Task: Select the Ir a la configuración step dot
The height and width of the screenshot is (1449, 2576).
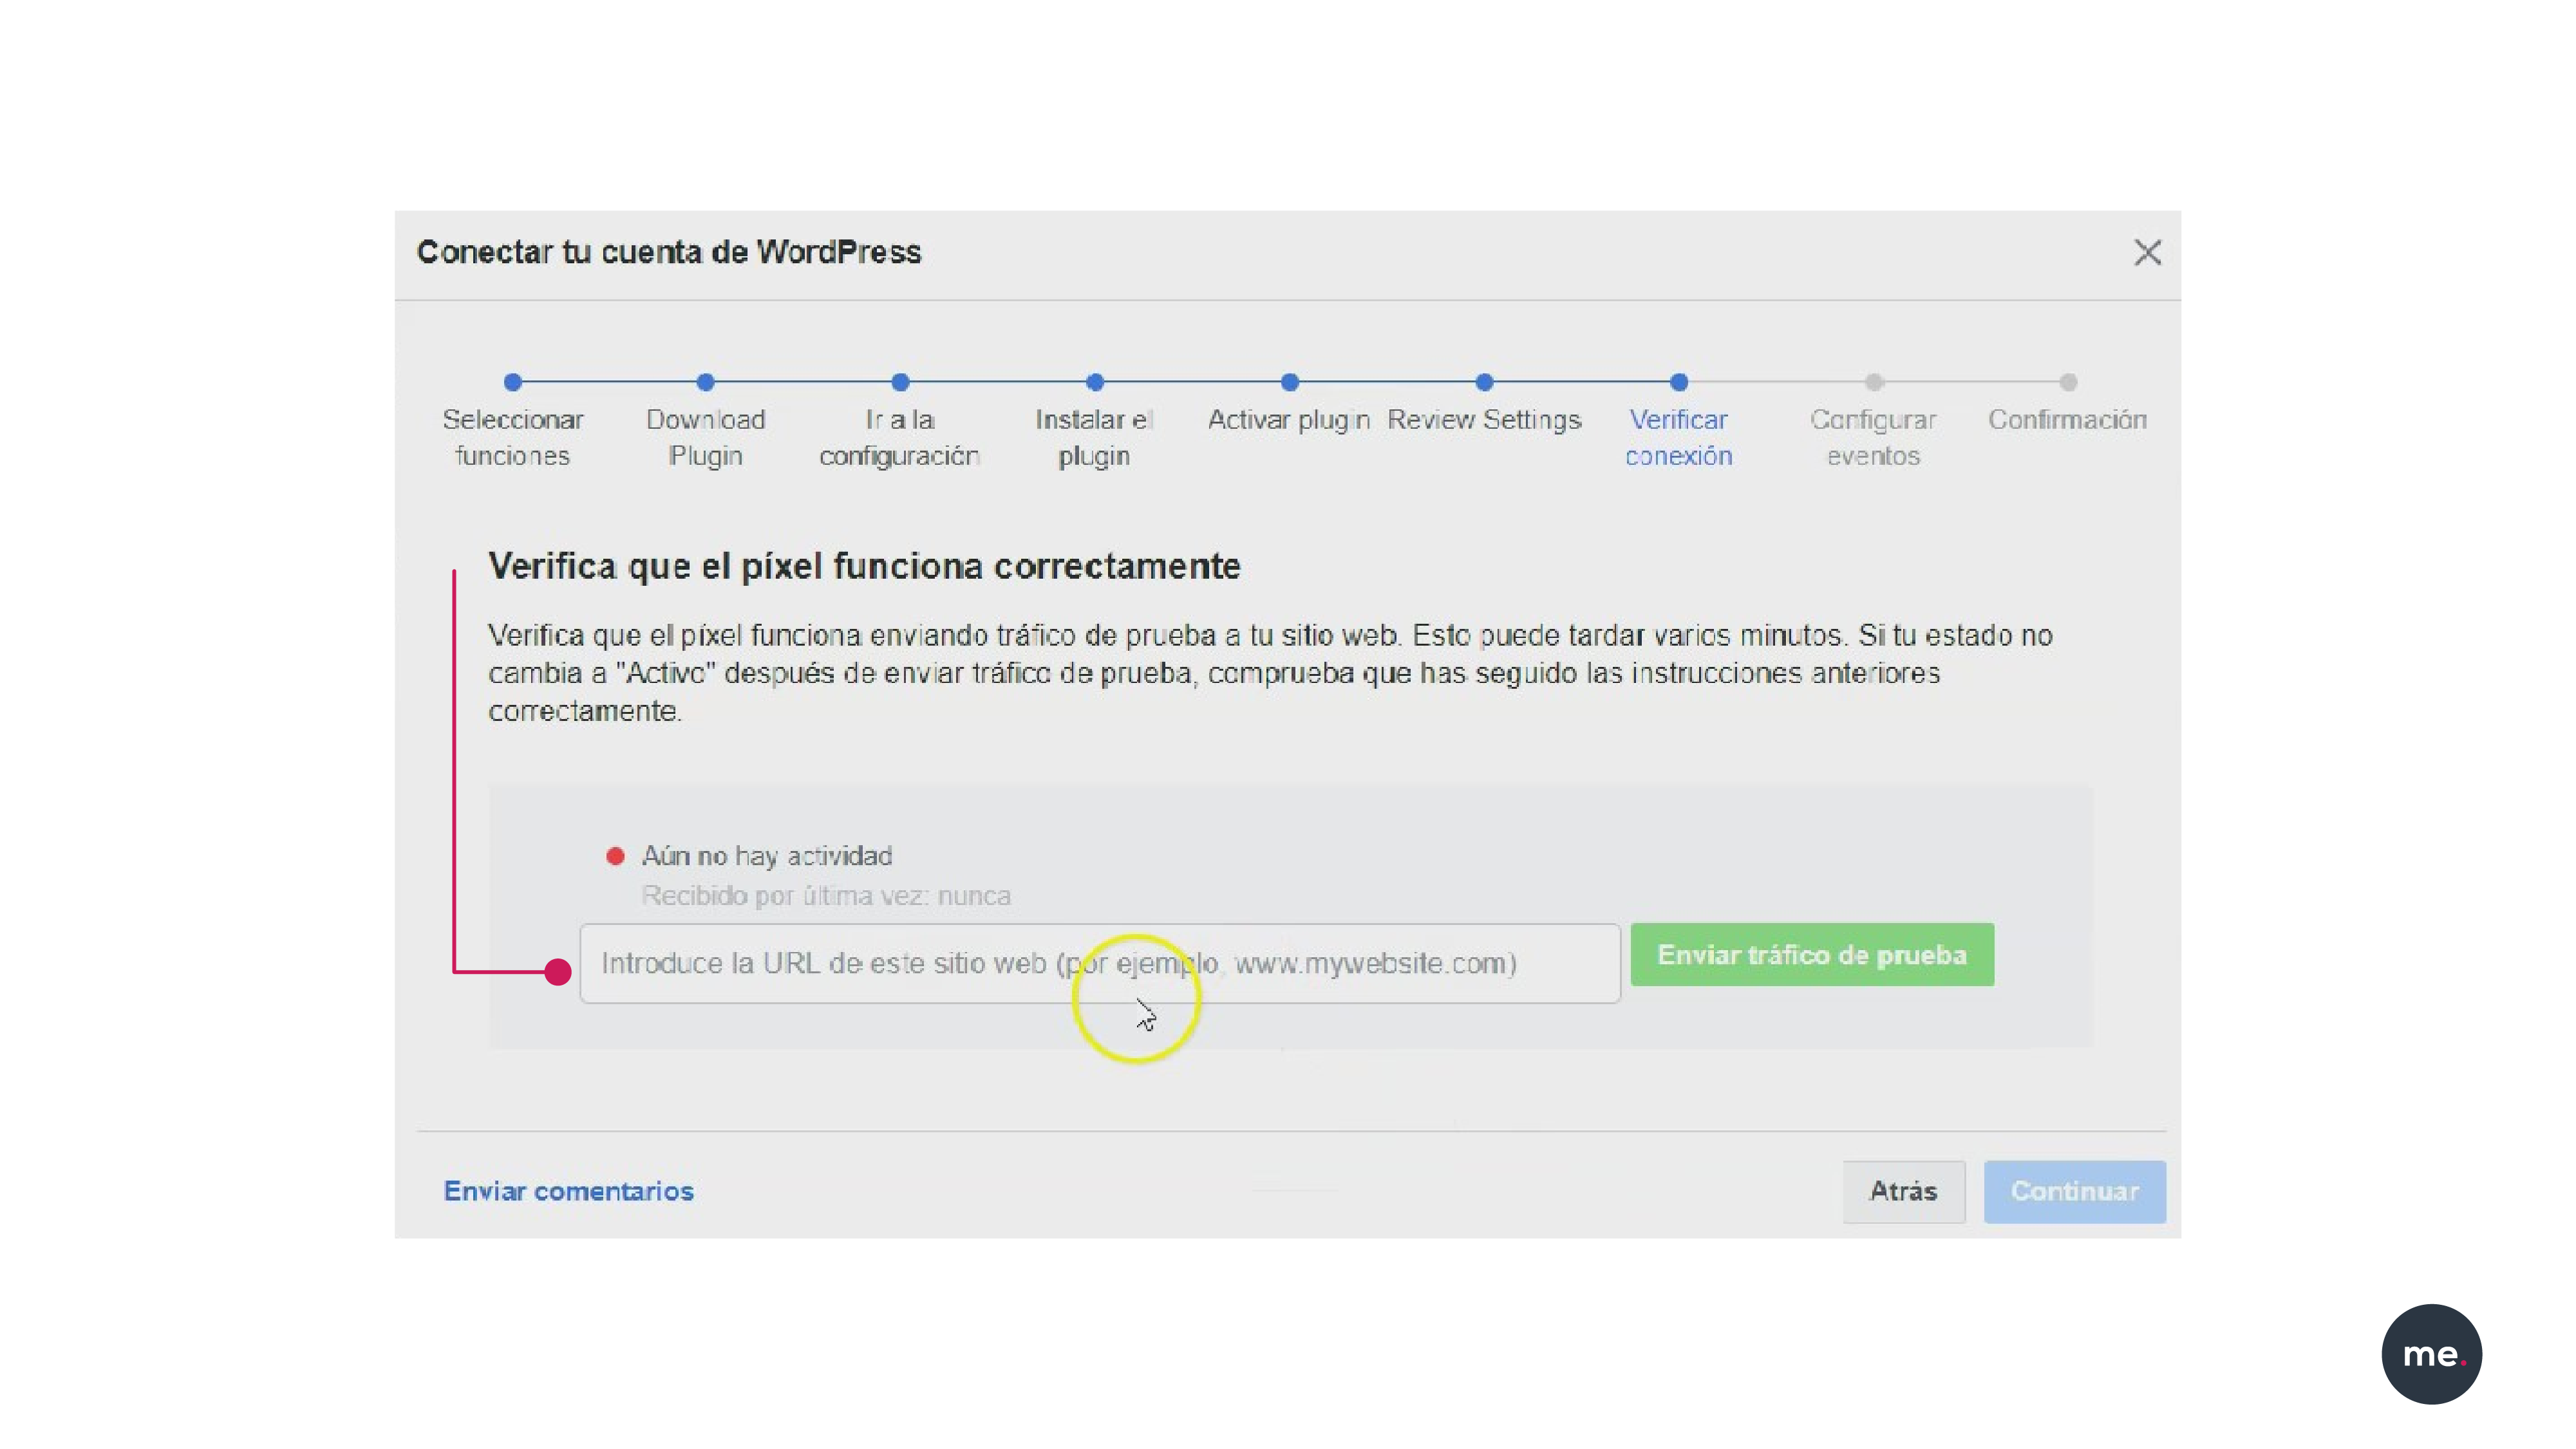Action: pos(900,382)
